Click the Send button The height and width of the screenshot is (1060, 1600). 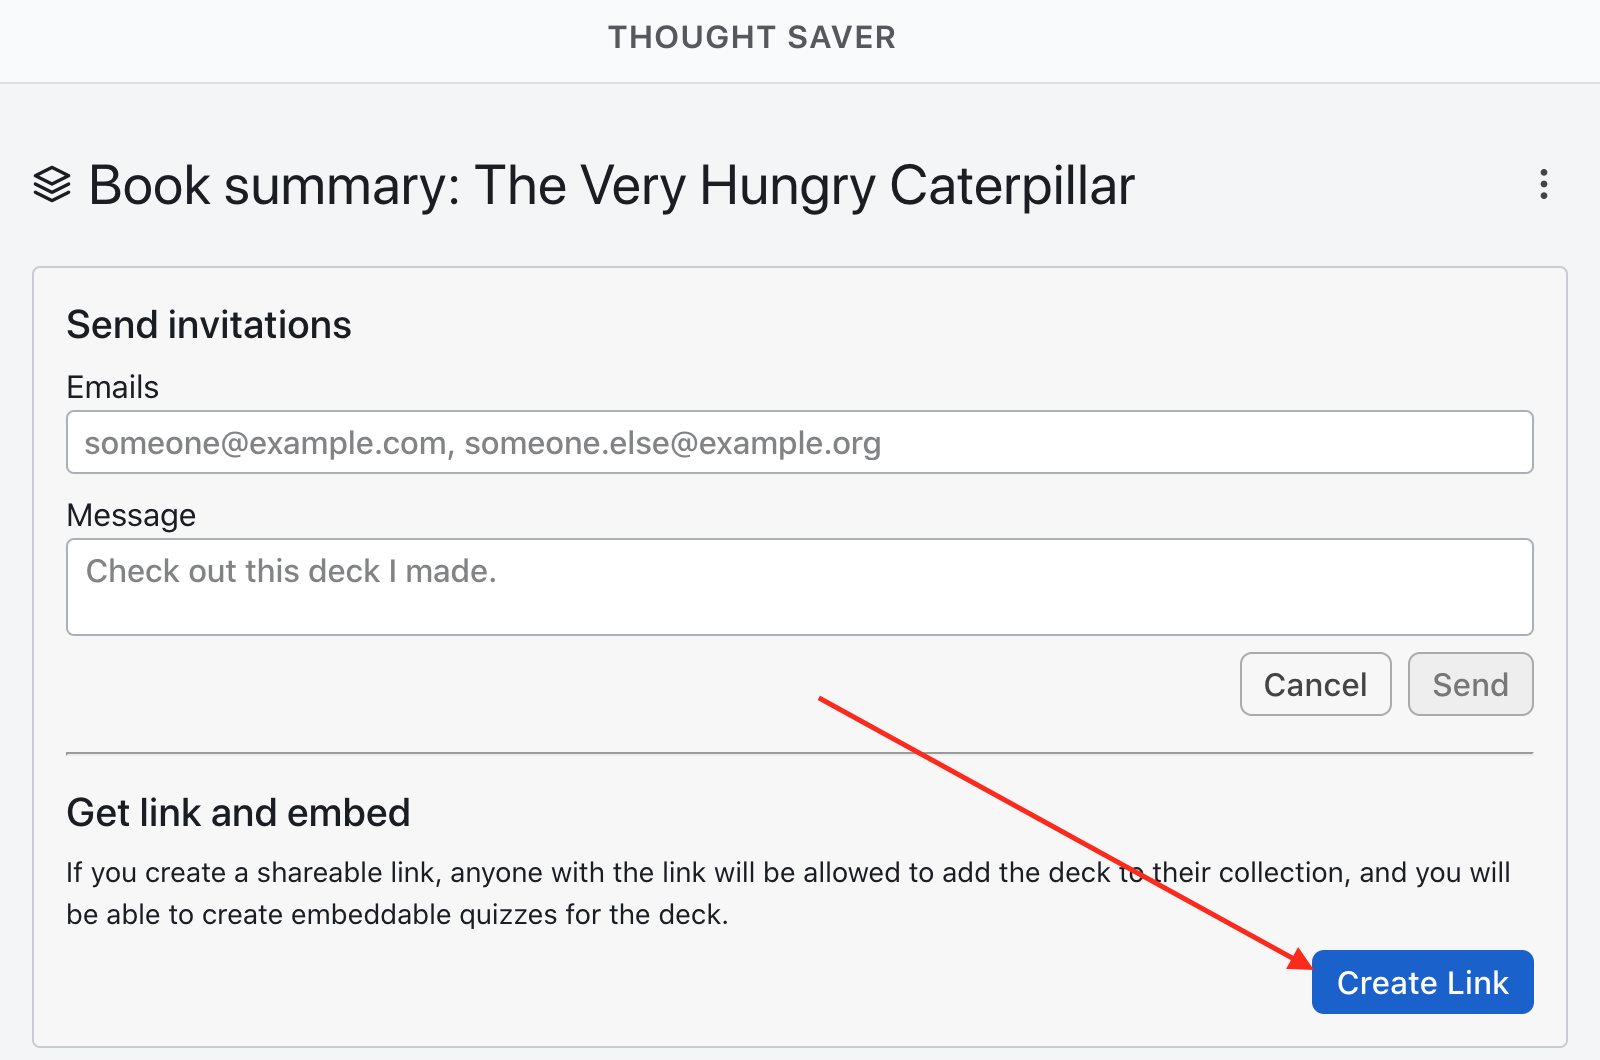pyautogui.click(x=1470, y=684)
